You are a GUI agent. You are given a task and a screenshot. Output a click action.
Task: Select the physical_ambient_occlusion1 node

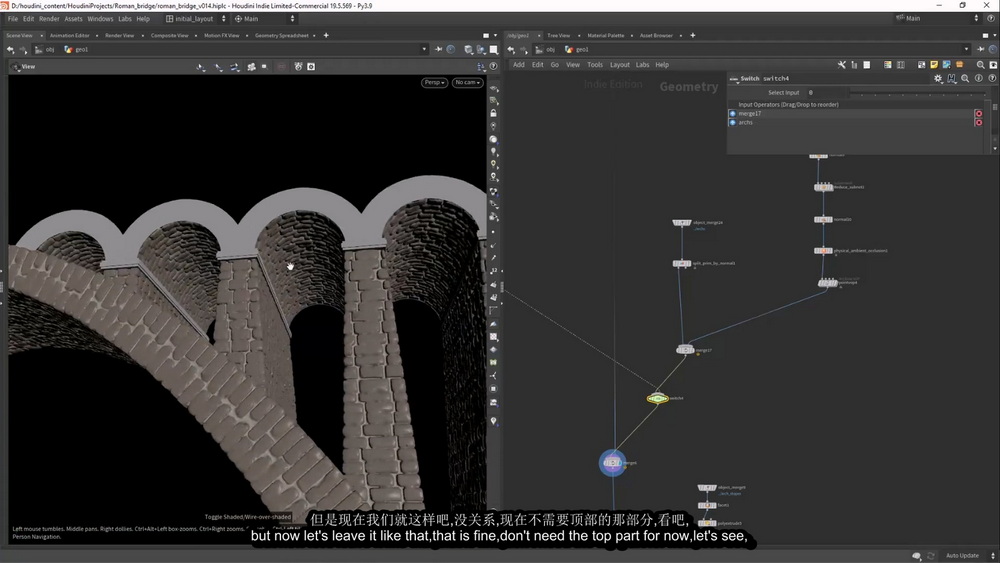tap(823, 251)
